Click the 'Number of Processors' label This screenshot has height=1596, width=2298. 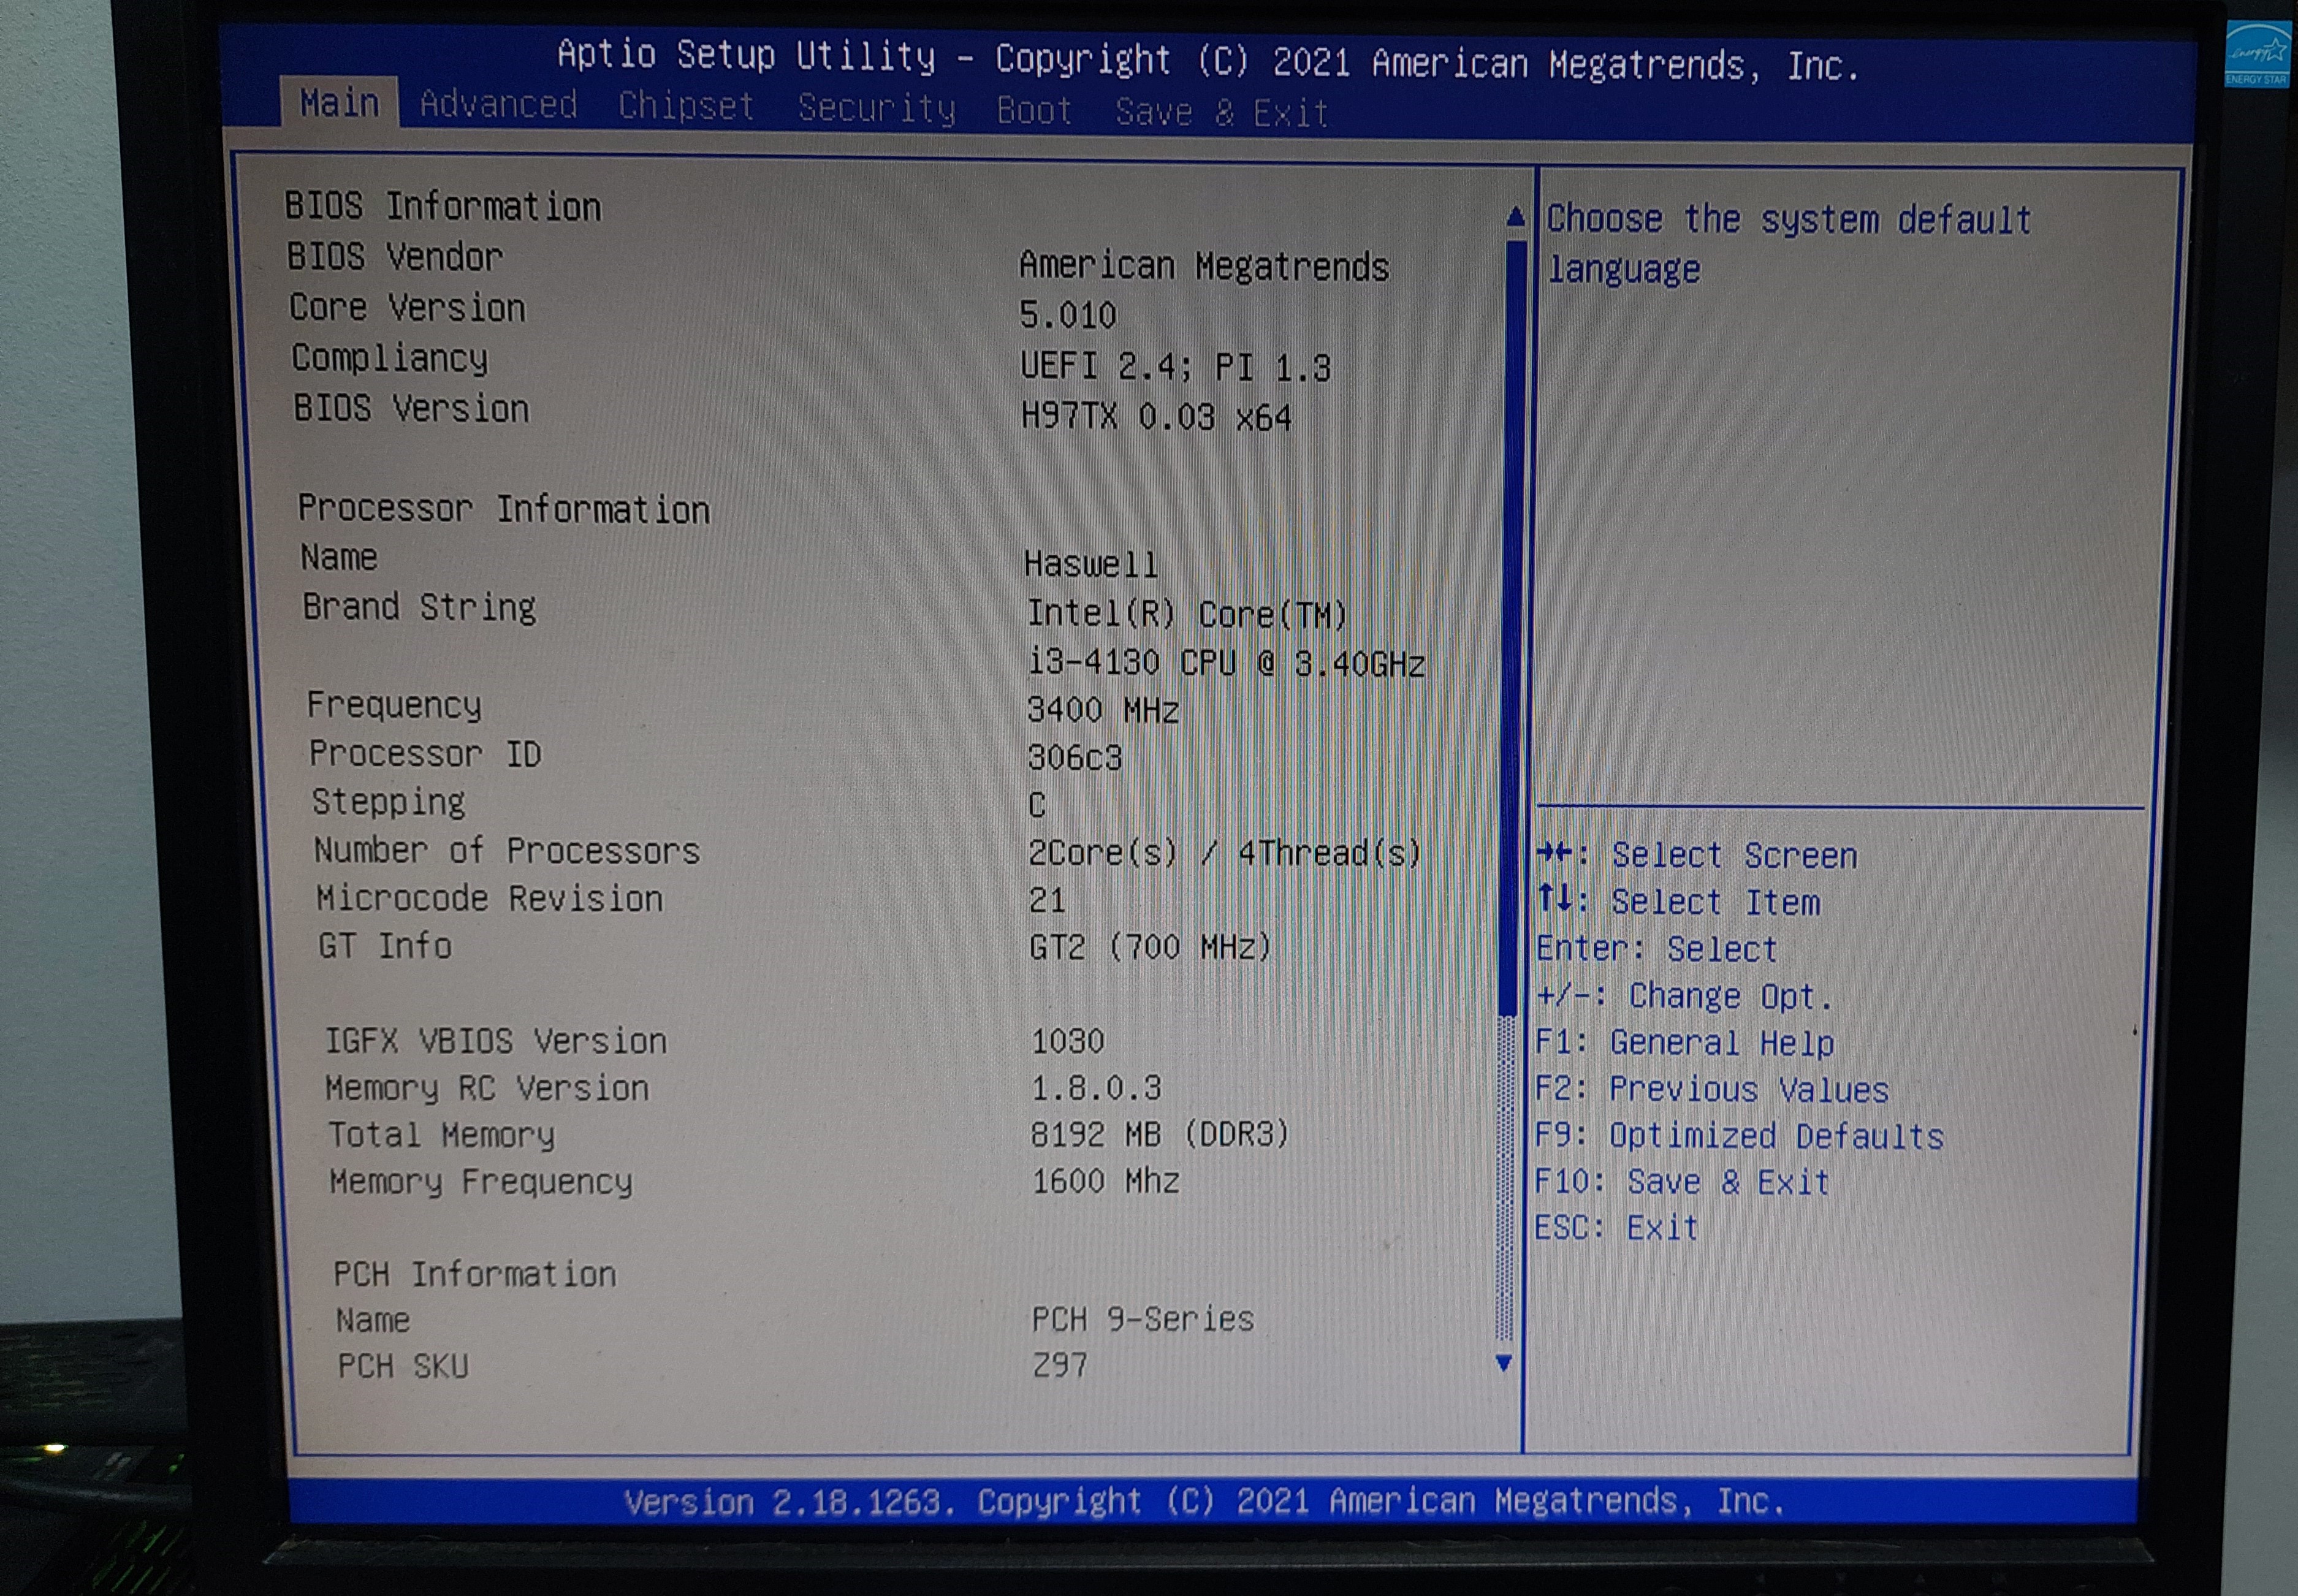[507, 850]
